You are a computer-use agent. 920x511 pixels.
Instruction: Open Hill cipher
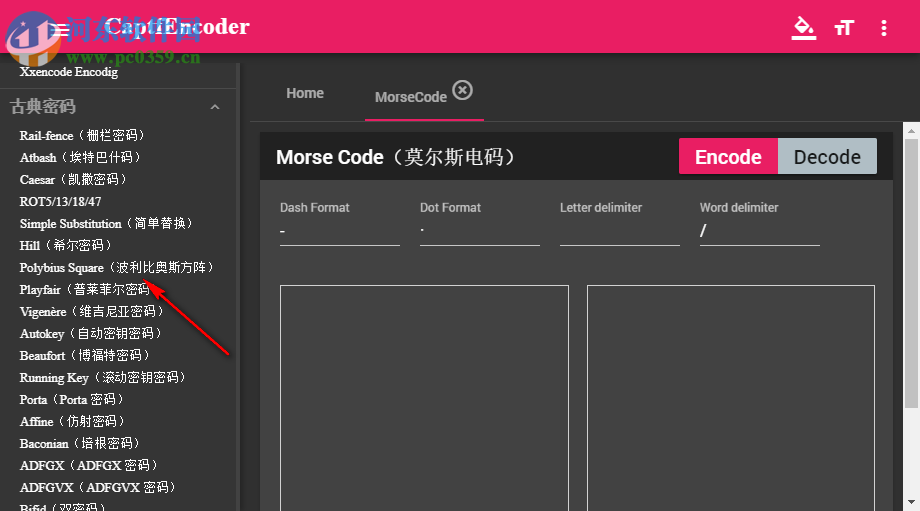pyautogui.click(x=65, y=245)
